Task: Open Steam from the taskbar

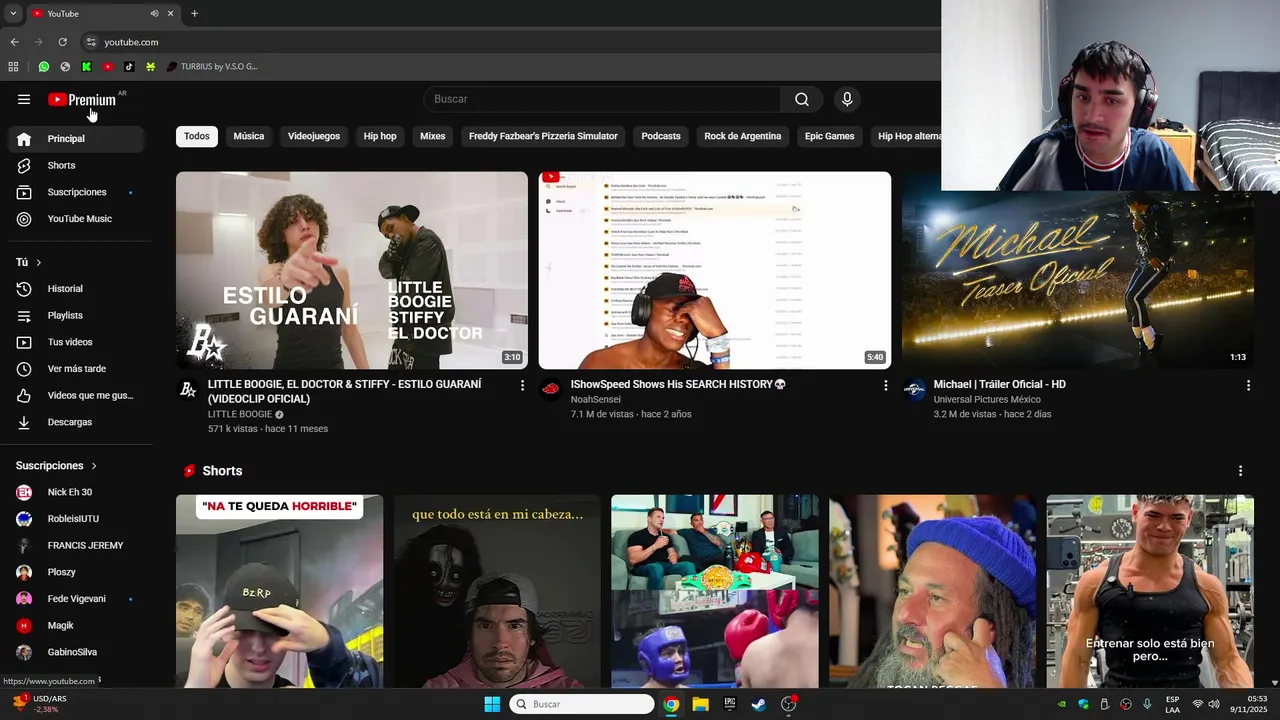Action: coord(758,704)
